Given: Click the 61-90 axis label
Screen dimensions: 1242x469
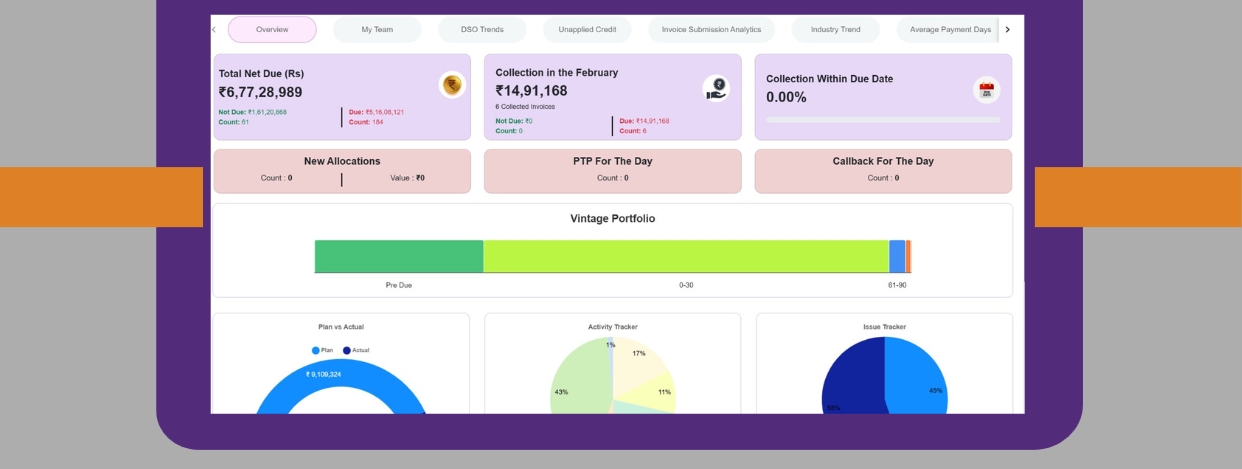Looking at the screenshot, I should pos(897,285).
